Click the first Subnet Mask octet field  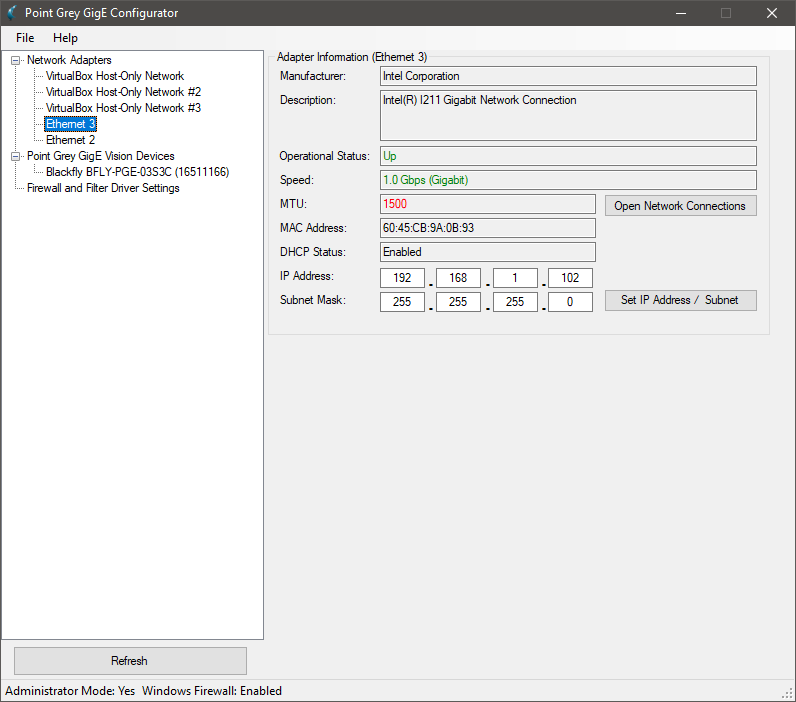[x=402, y=302]
